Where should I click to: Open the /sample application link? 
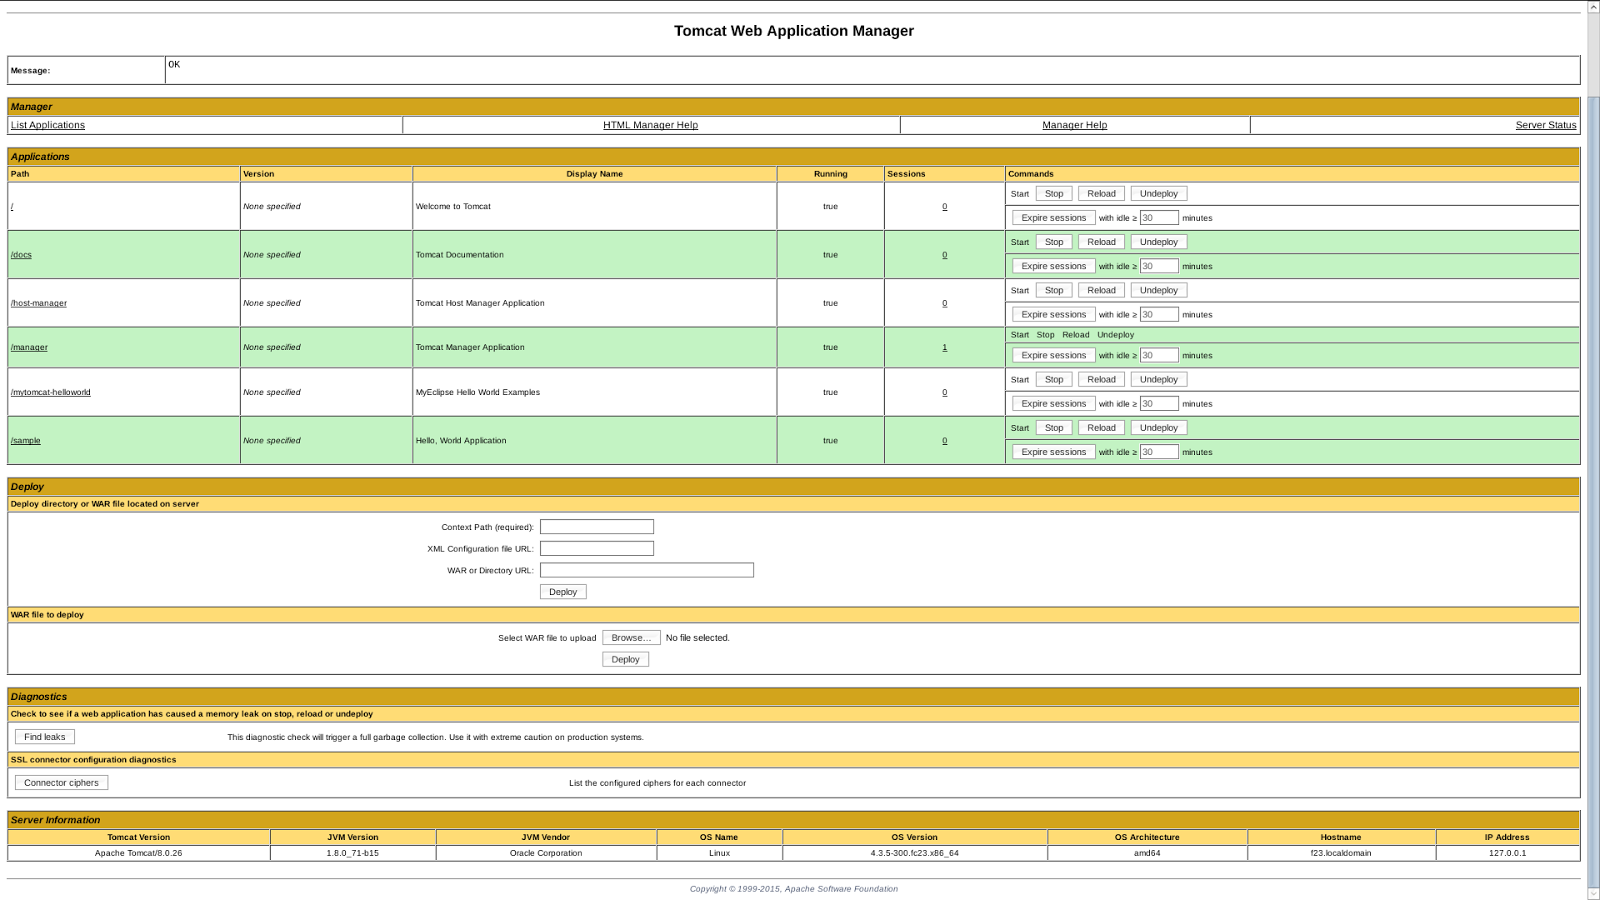click(x=26, y=441)
